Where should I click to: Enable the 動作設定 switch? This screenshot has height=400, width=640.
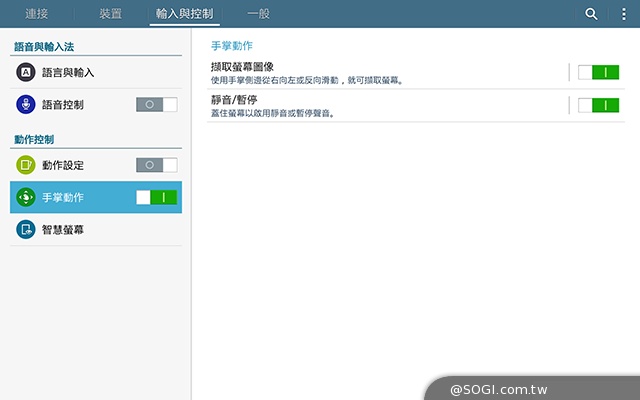click(157, 165)
